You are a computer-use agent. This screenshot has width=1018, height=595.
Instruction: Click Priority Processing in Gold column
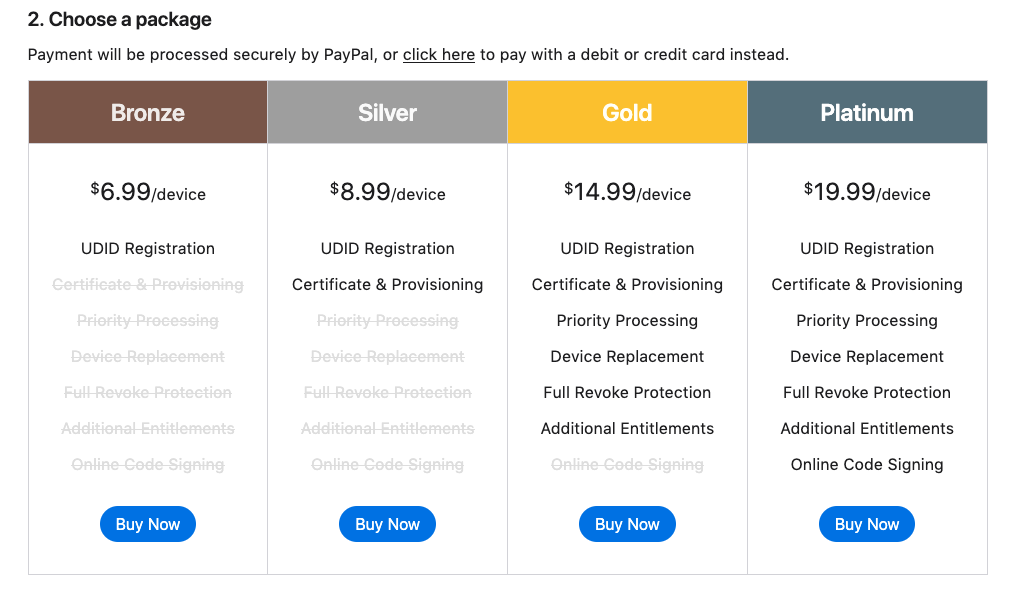[627, 320]
